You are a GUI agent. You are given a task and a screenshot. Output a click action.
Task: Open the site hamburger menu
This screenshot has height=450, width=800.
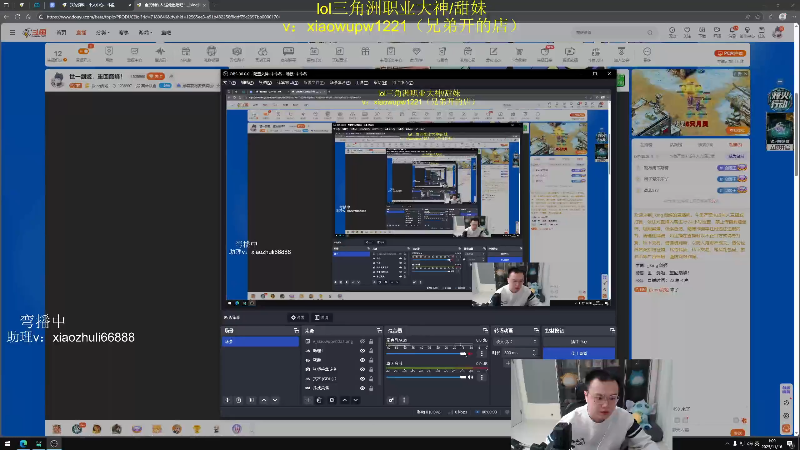[12, 33]
